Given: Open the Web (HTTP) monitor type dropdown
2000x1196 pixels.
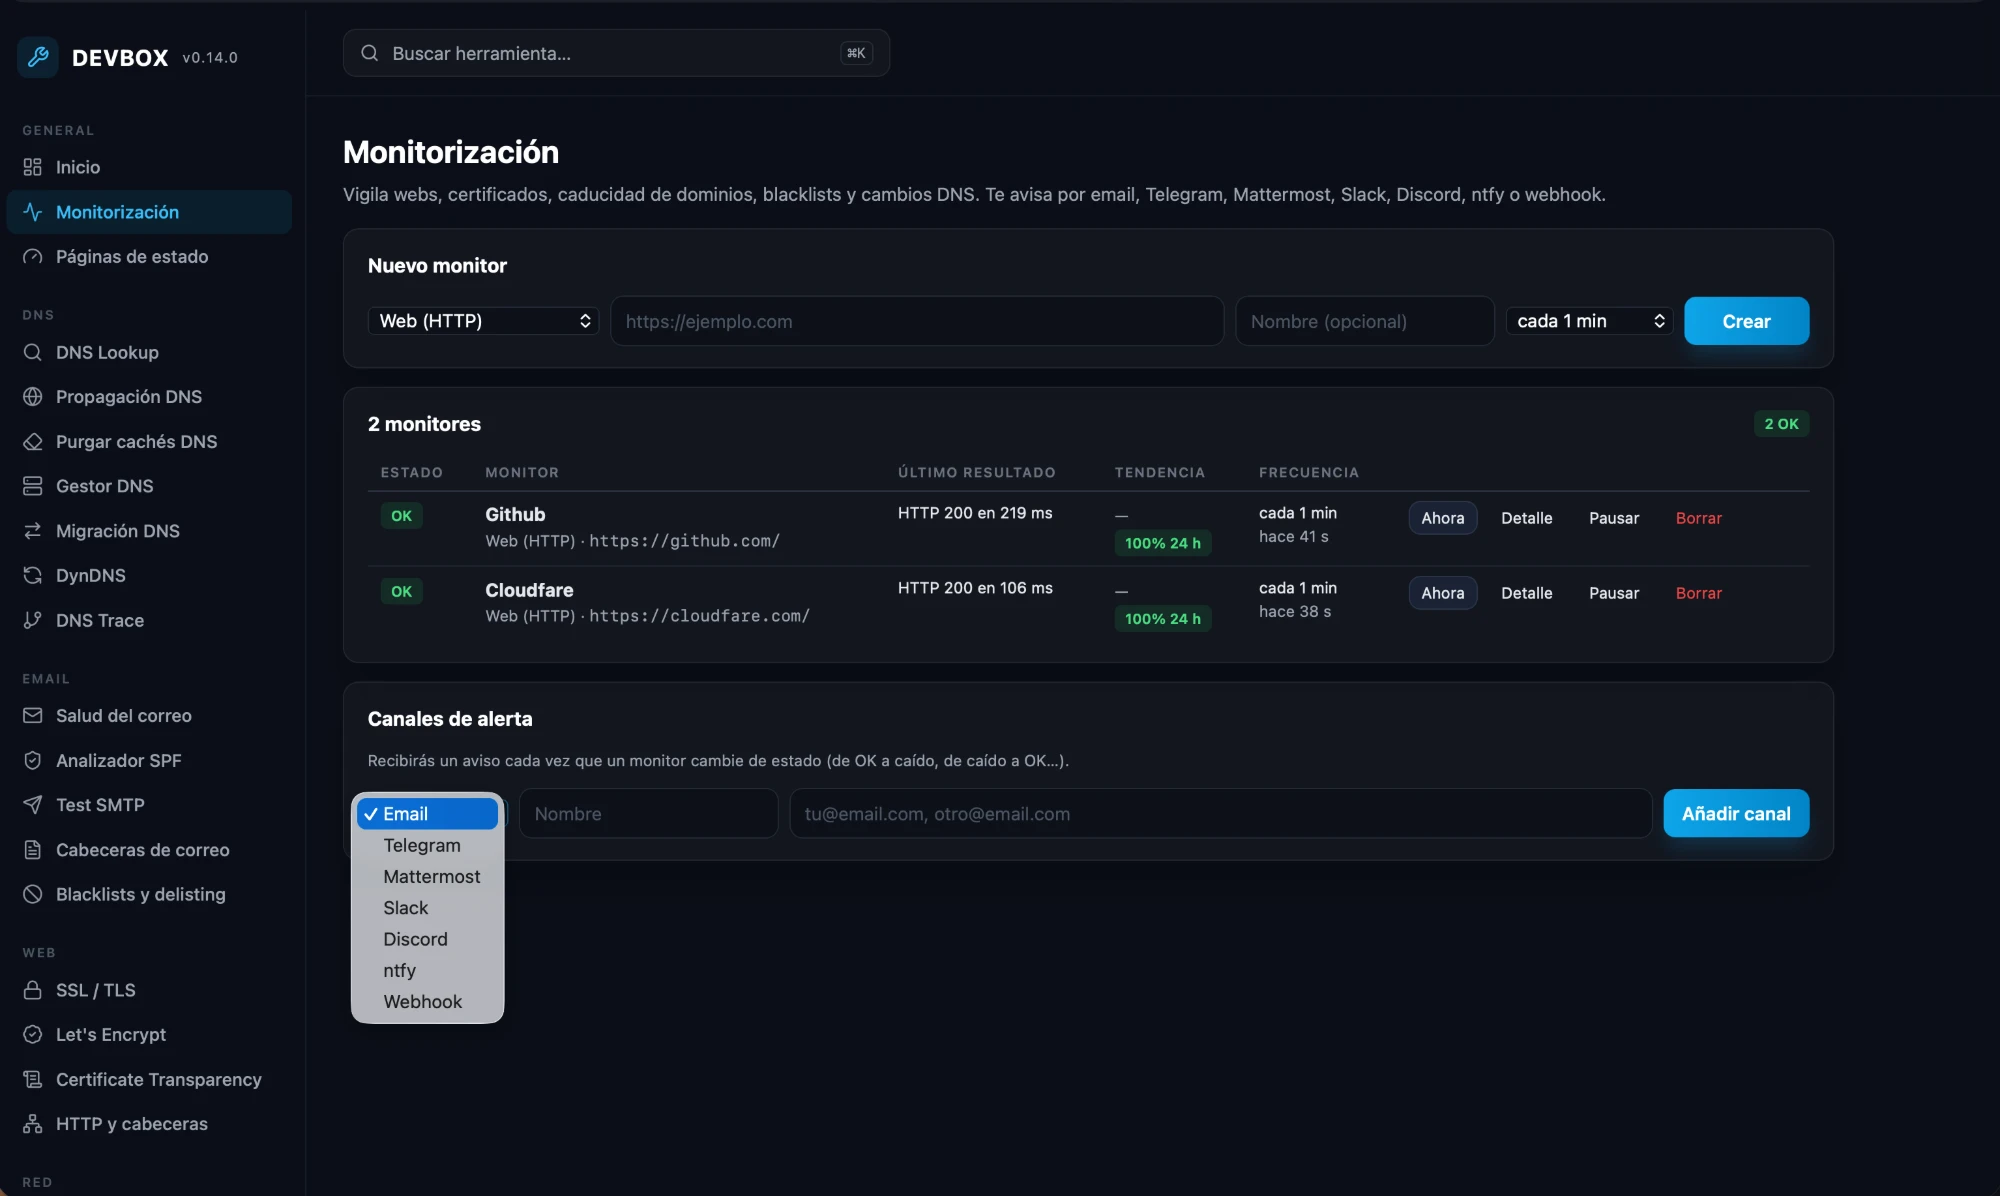Looking at the screenshot, I should pos(483,321).
